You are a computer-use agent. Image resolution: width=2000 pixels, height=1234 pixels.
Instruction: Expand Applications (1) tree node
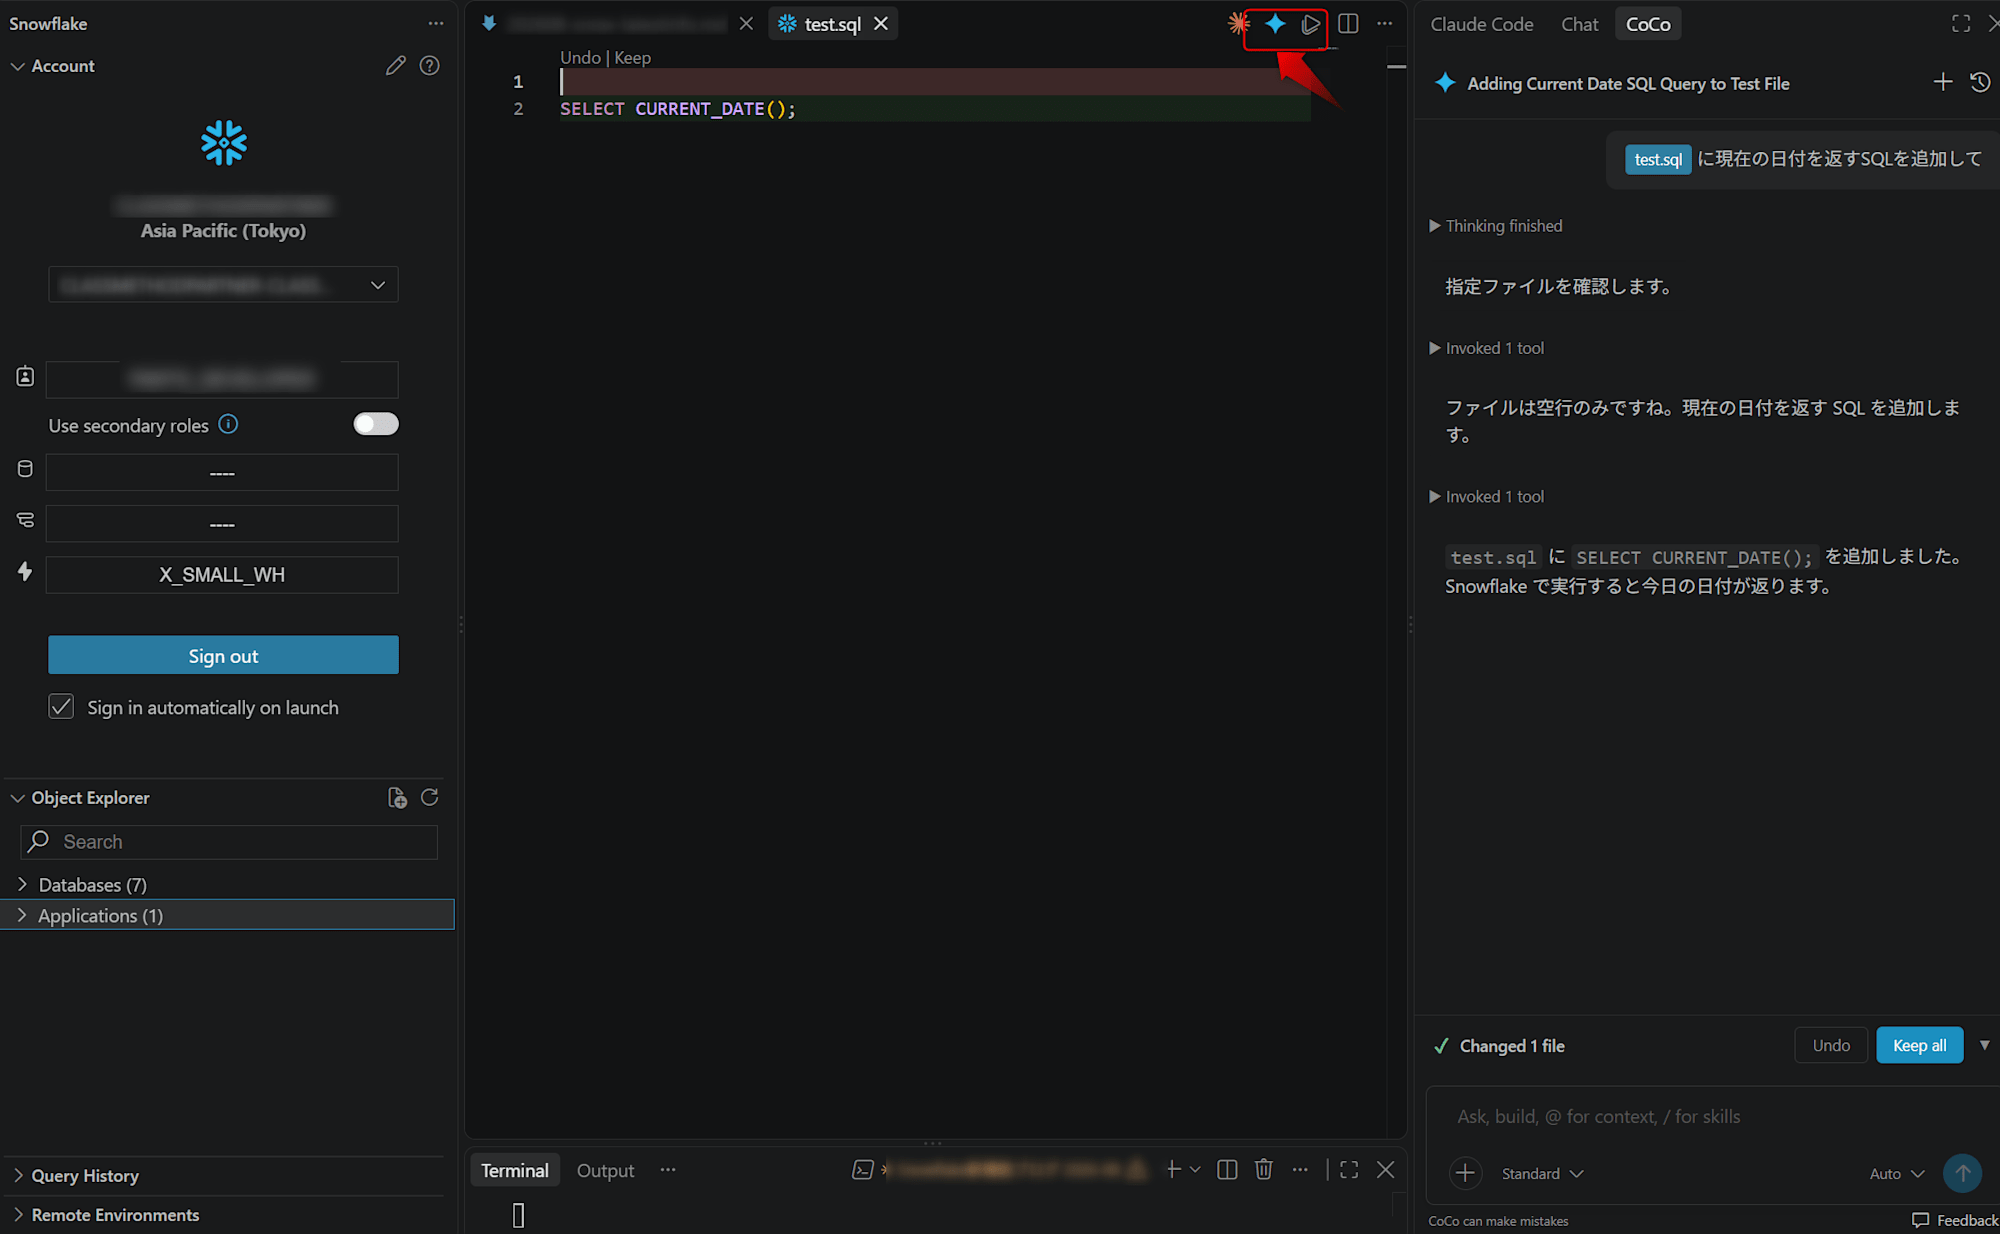(x=22, y=915)
